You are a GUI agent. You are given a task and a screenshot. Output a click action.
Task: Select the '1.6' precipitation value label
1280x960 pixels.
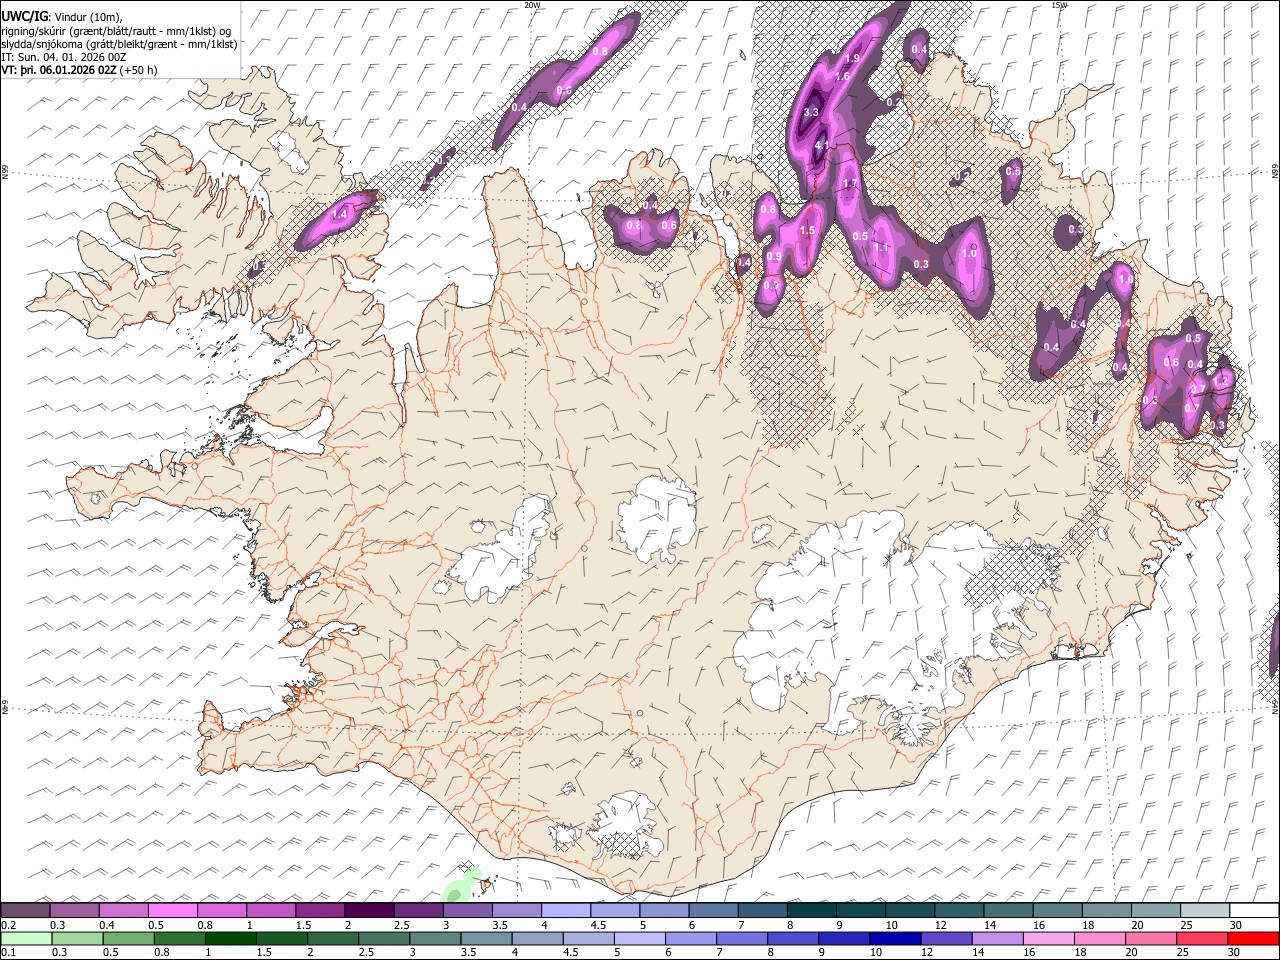tap(841, 76)
